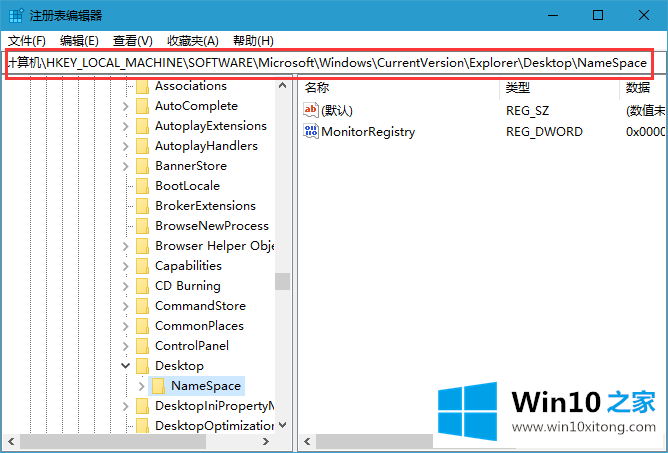Click the values pane horizontal scrollbar thumb
668x453 pixels.
point(374,441)
